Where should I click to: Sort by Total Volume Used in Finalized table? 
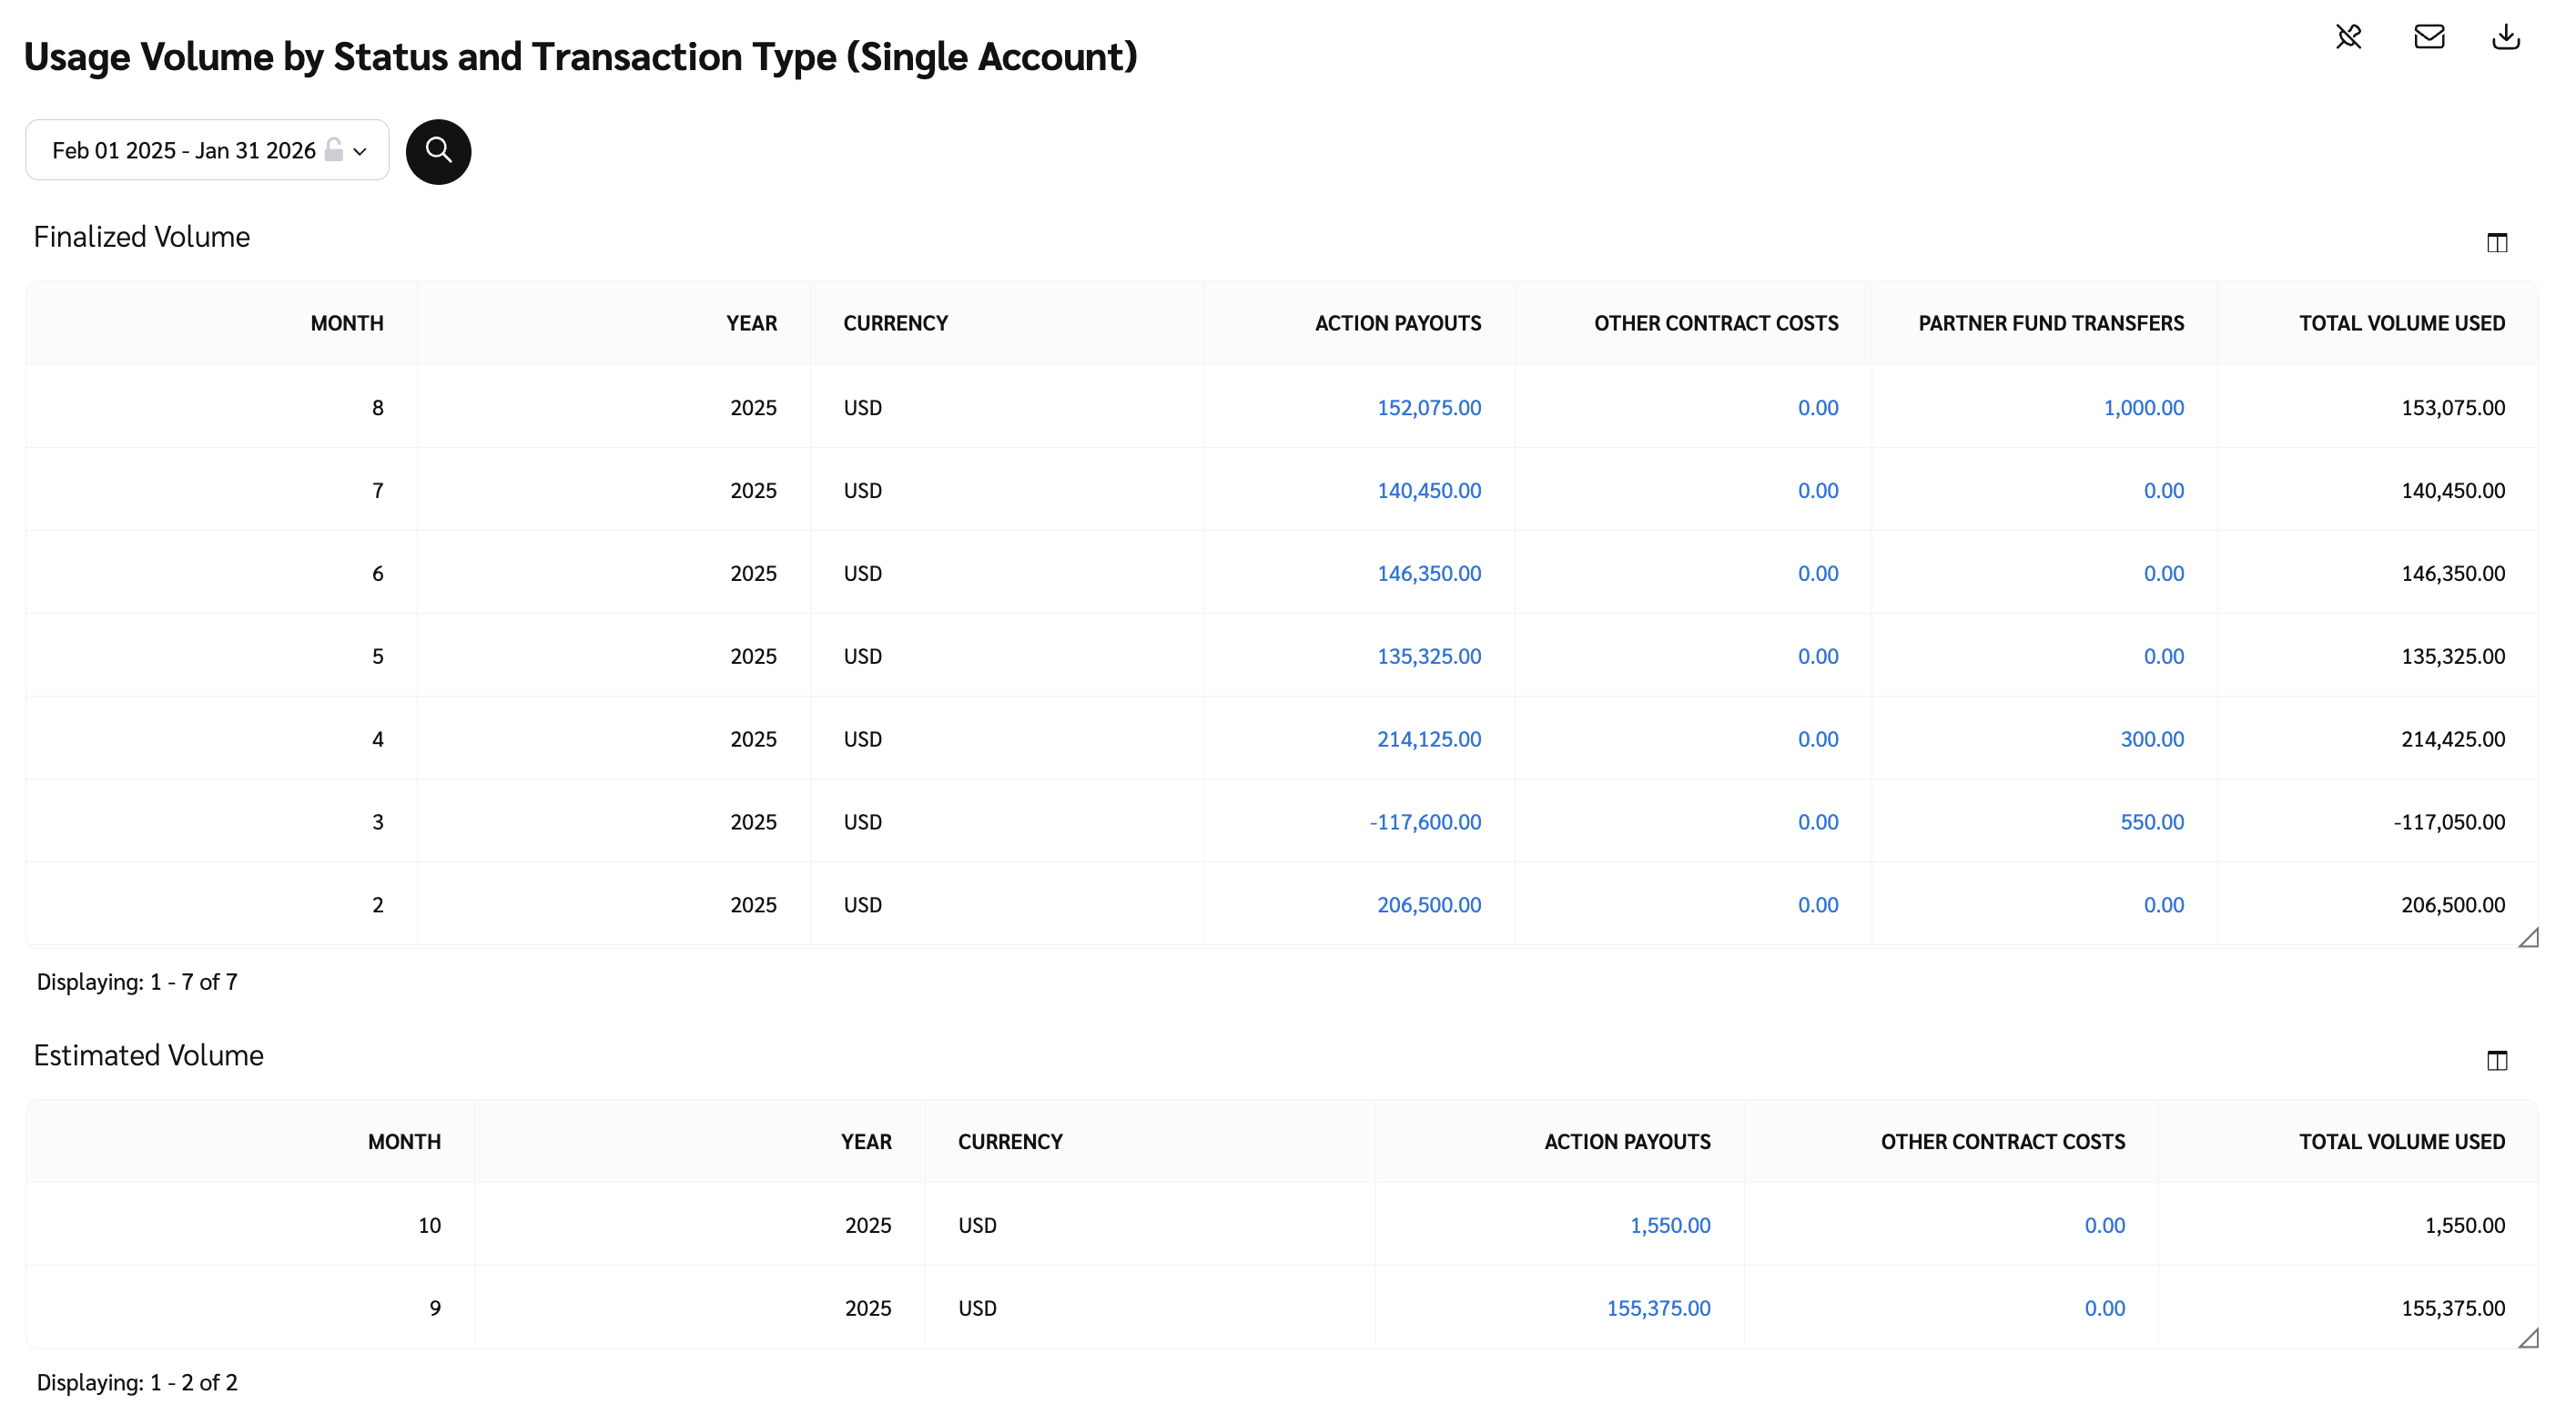pos(2401,323)
